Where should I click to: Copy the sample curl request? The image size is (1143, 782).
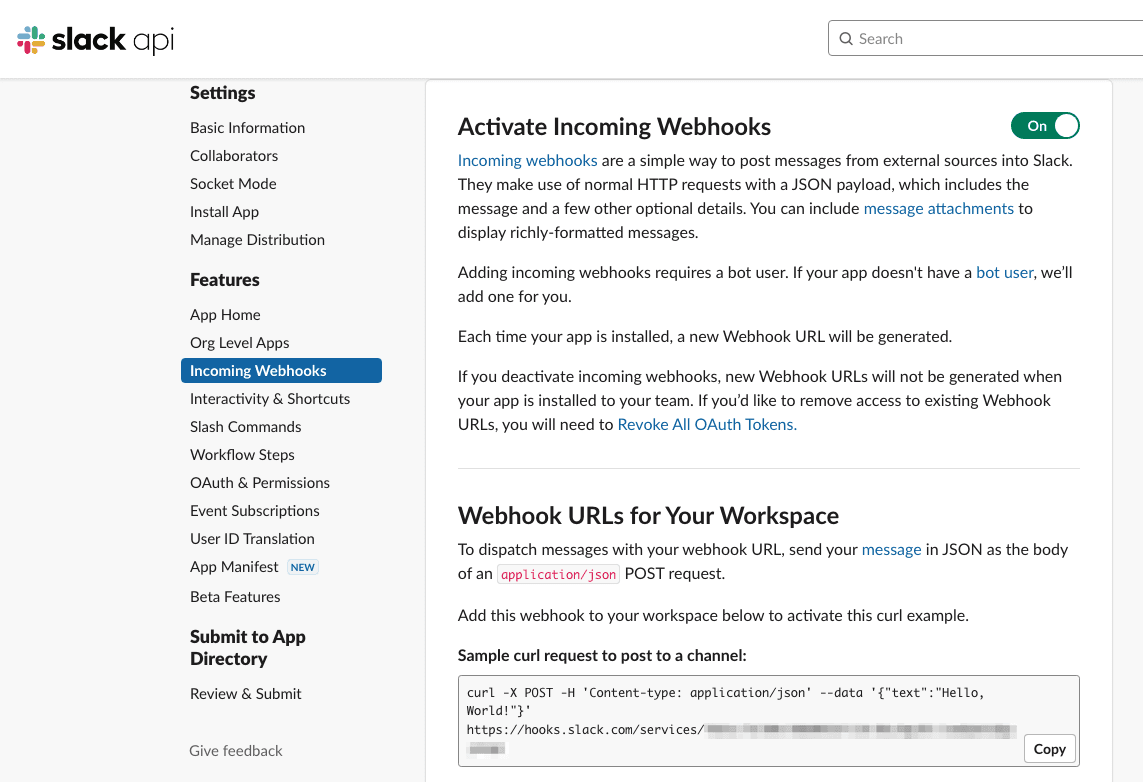click(x=1049, y=748)
